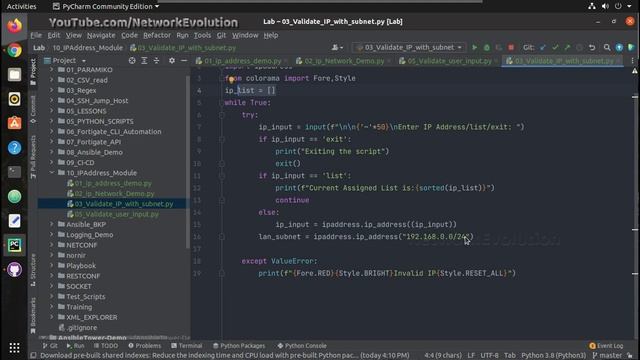
Task: Click 10_IPAddress_Module breadcrumb
Action: (x=88, y=48)
